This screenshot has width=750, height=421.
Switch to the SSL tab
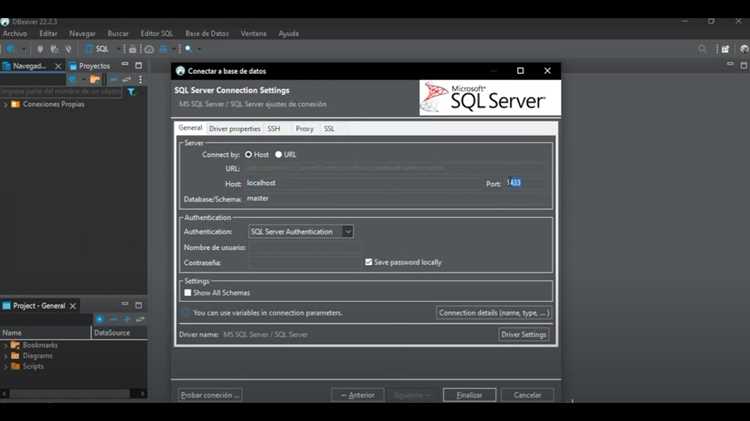point(329,129)
